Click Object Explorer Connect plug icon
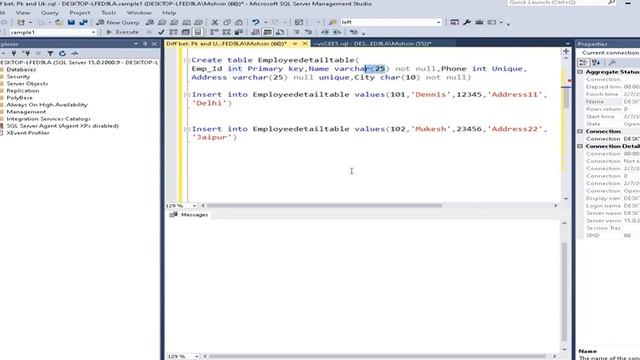The image size is (640, 360). (x=13, y=53)
